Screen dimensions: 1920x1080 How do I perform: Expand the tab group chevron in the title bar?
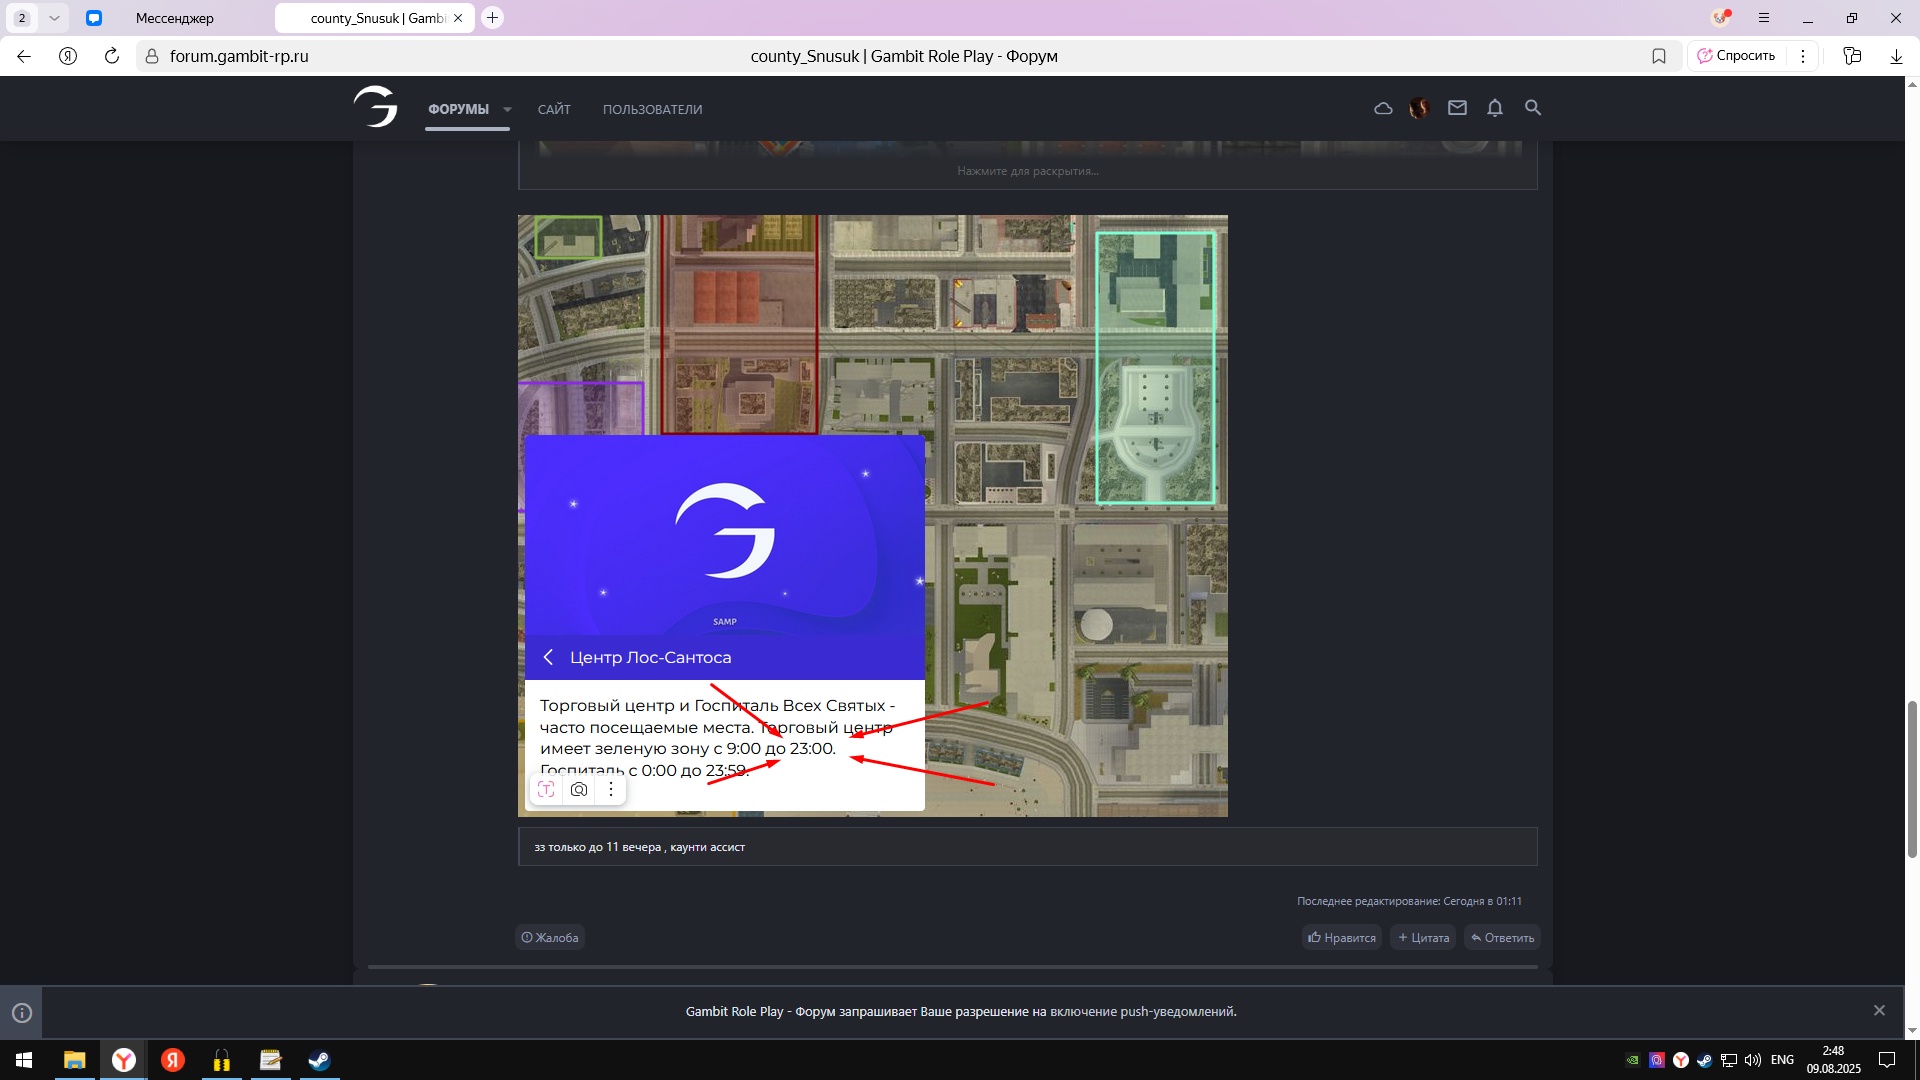pyautogui.click(x=54, y=18)
